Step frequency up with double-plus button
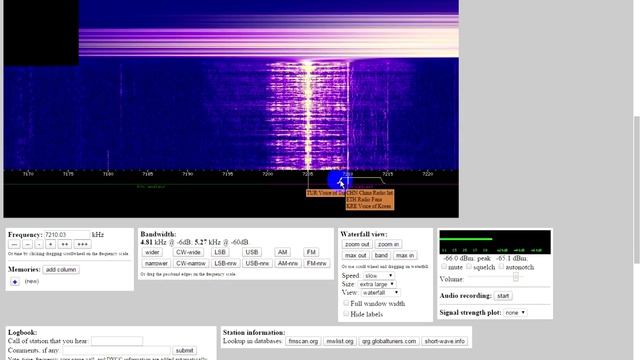The height and width of the screenshot is (360, 640). [64, 244]
